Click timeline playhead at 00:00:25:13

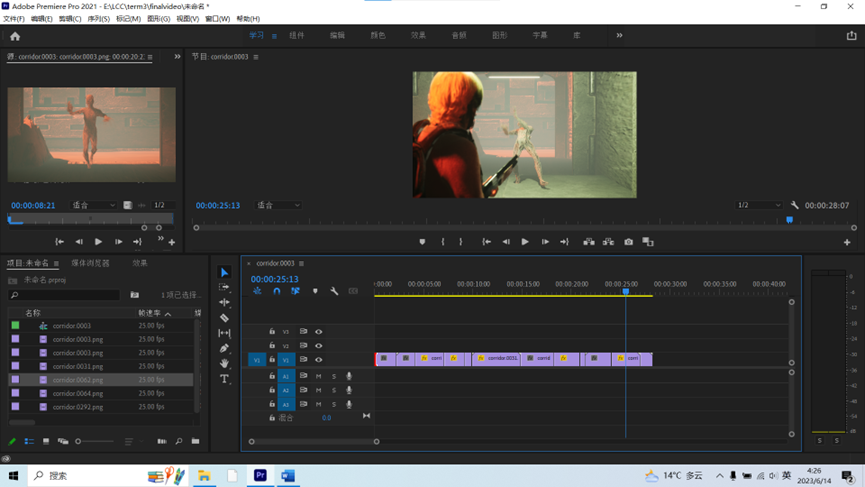pyautogui.click(x=626, y=291)
